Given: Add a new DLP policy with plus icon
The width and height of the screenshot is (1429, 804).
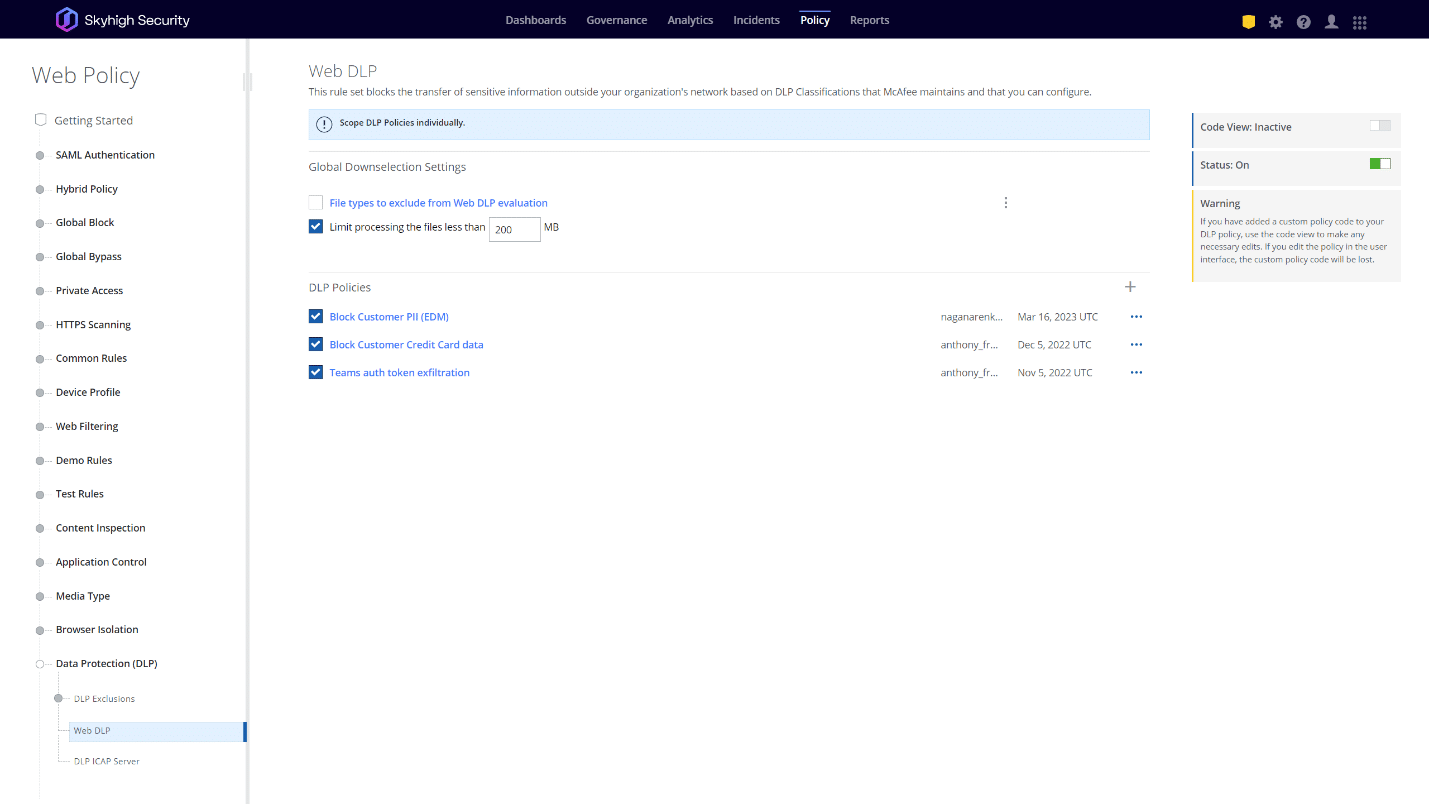Looking at the screenshot, I should [1130, 287].
